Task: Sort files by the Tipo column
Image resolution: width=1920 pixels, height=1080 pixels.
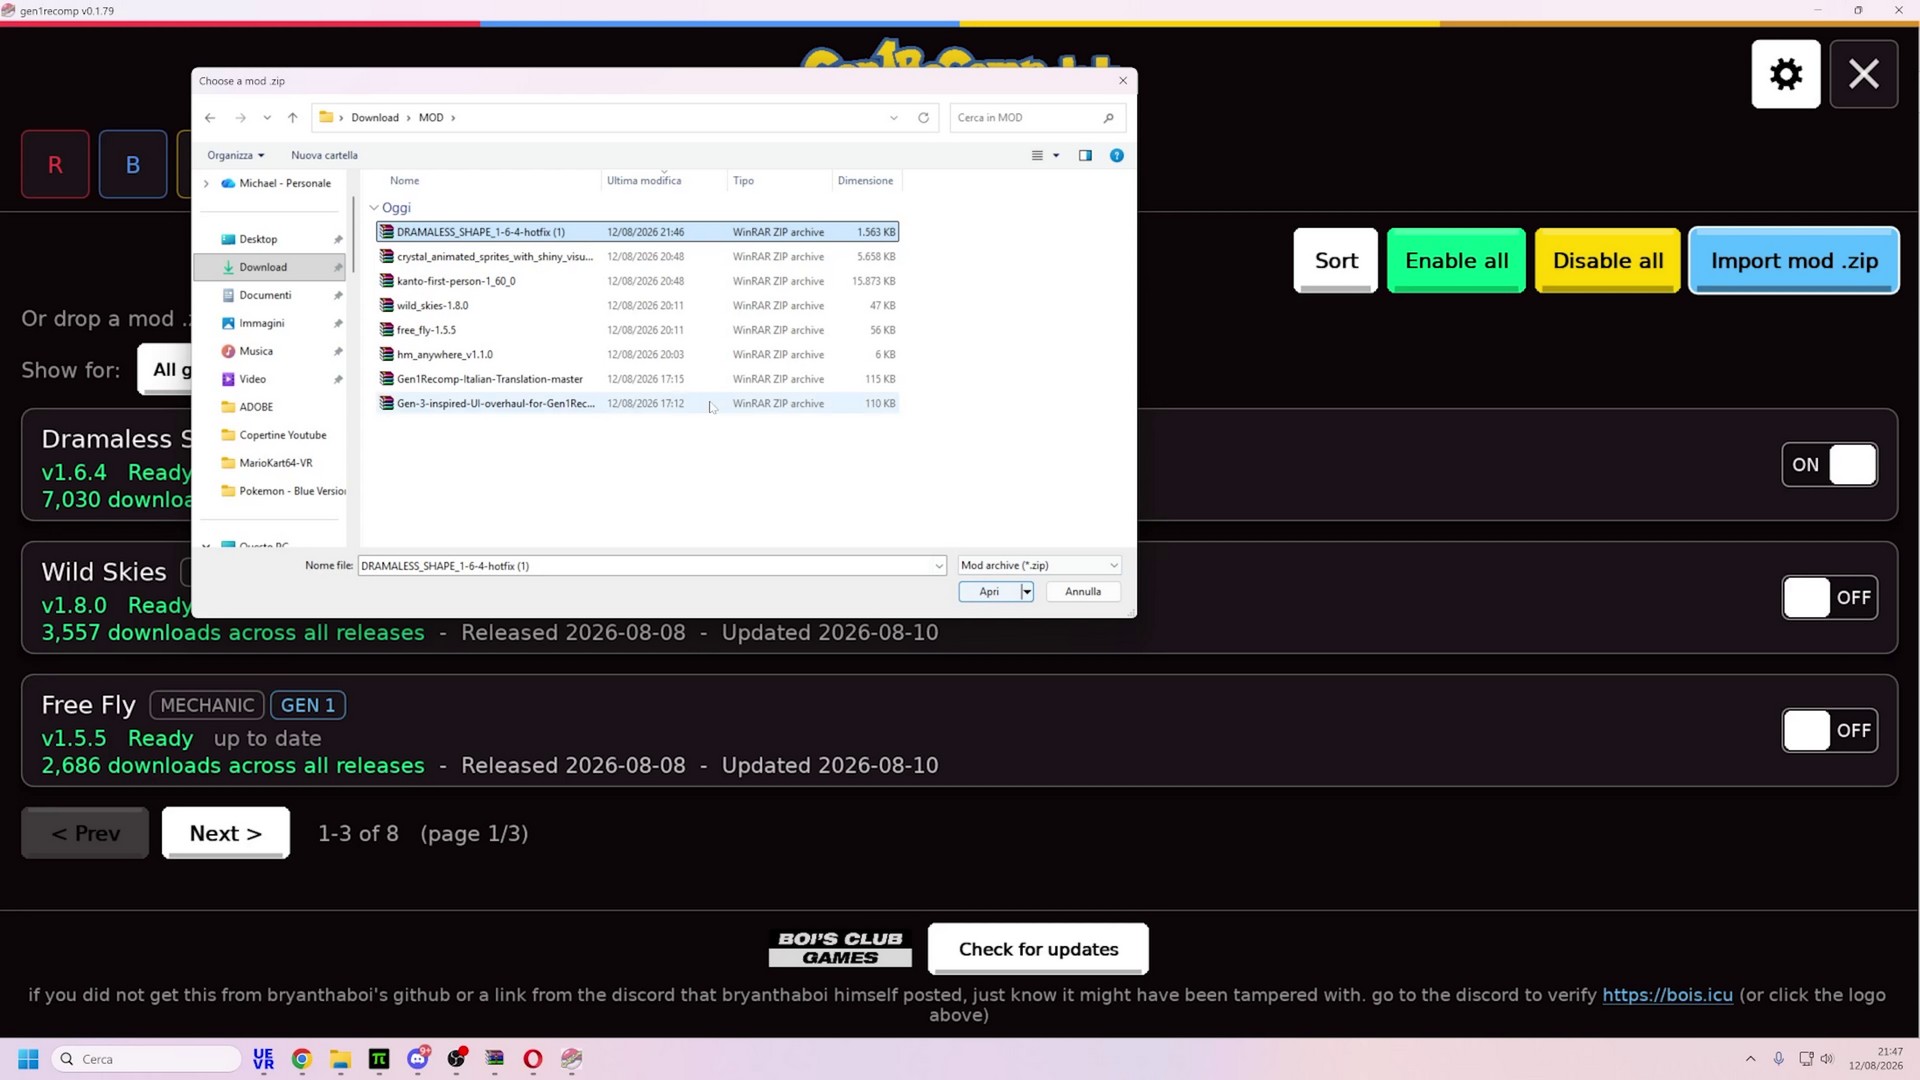Action: (x=743, y=181)
